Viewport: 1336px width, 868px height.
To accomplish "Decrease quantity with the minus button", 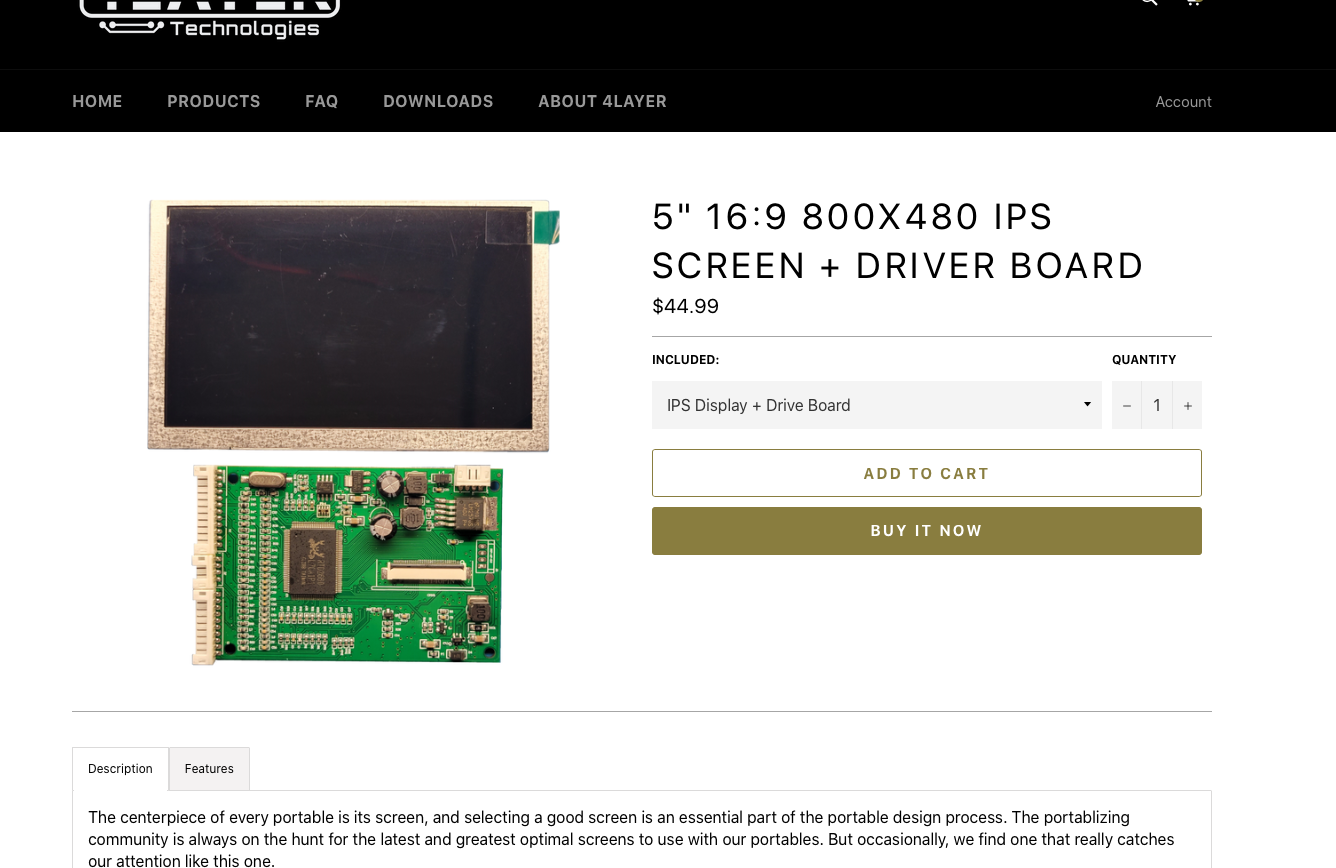I will point(1127,405).
